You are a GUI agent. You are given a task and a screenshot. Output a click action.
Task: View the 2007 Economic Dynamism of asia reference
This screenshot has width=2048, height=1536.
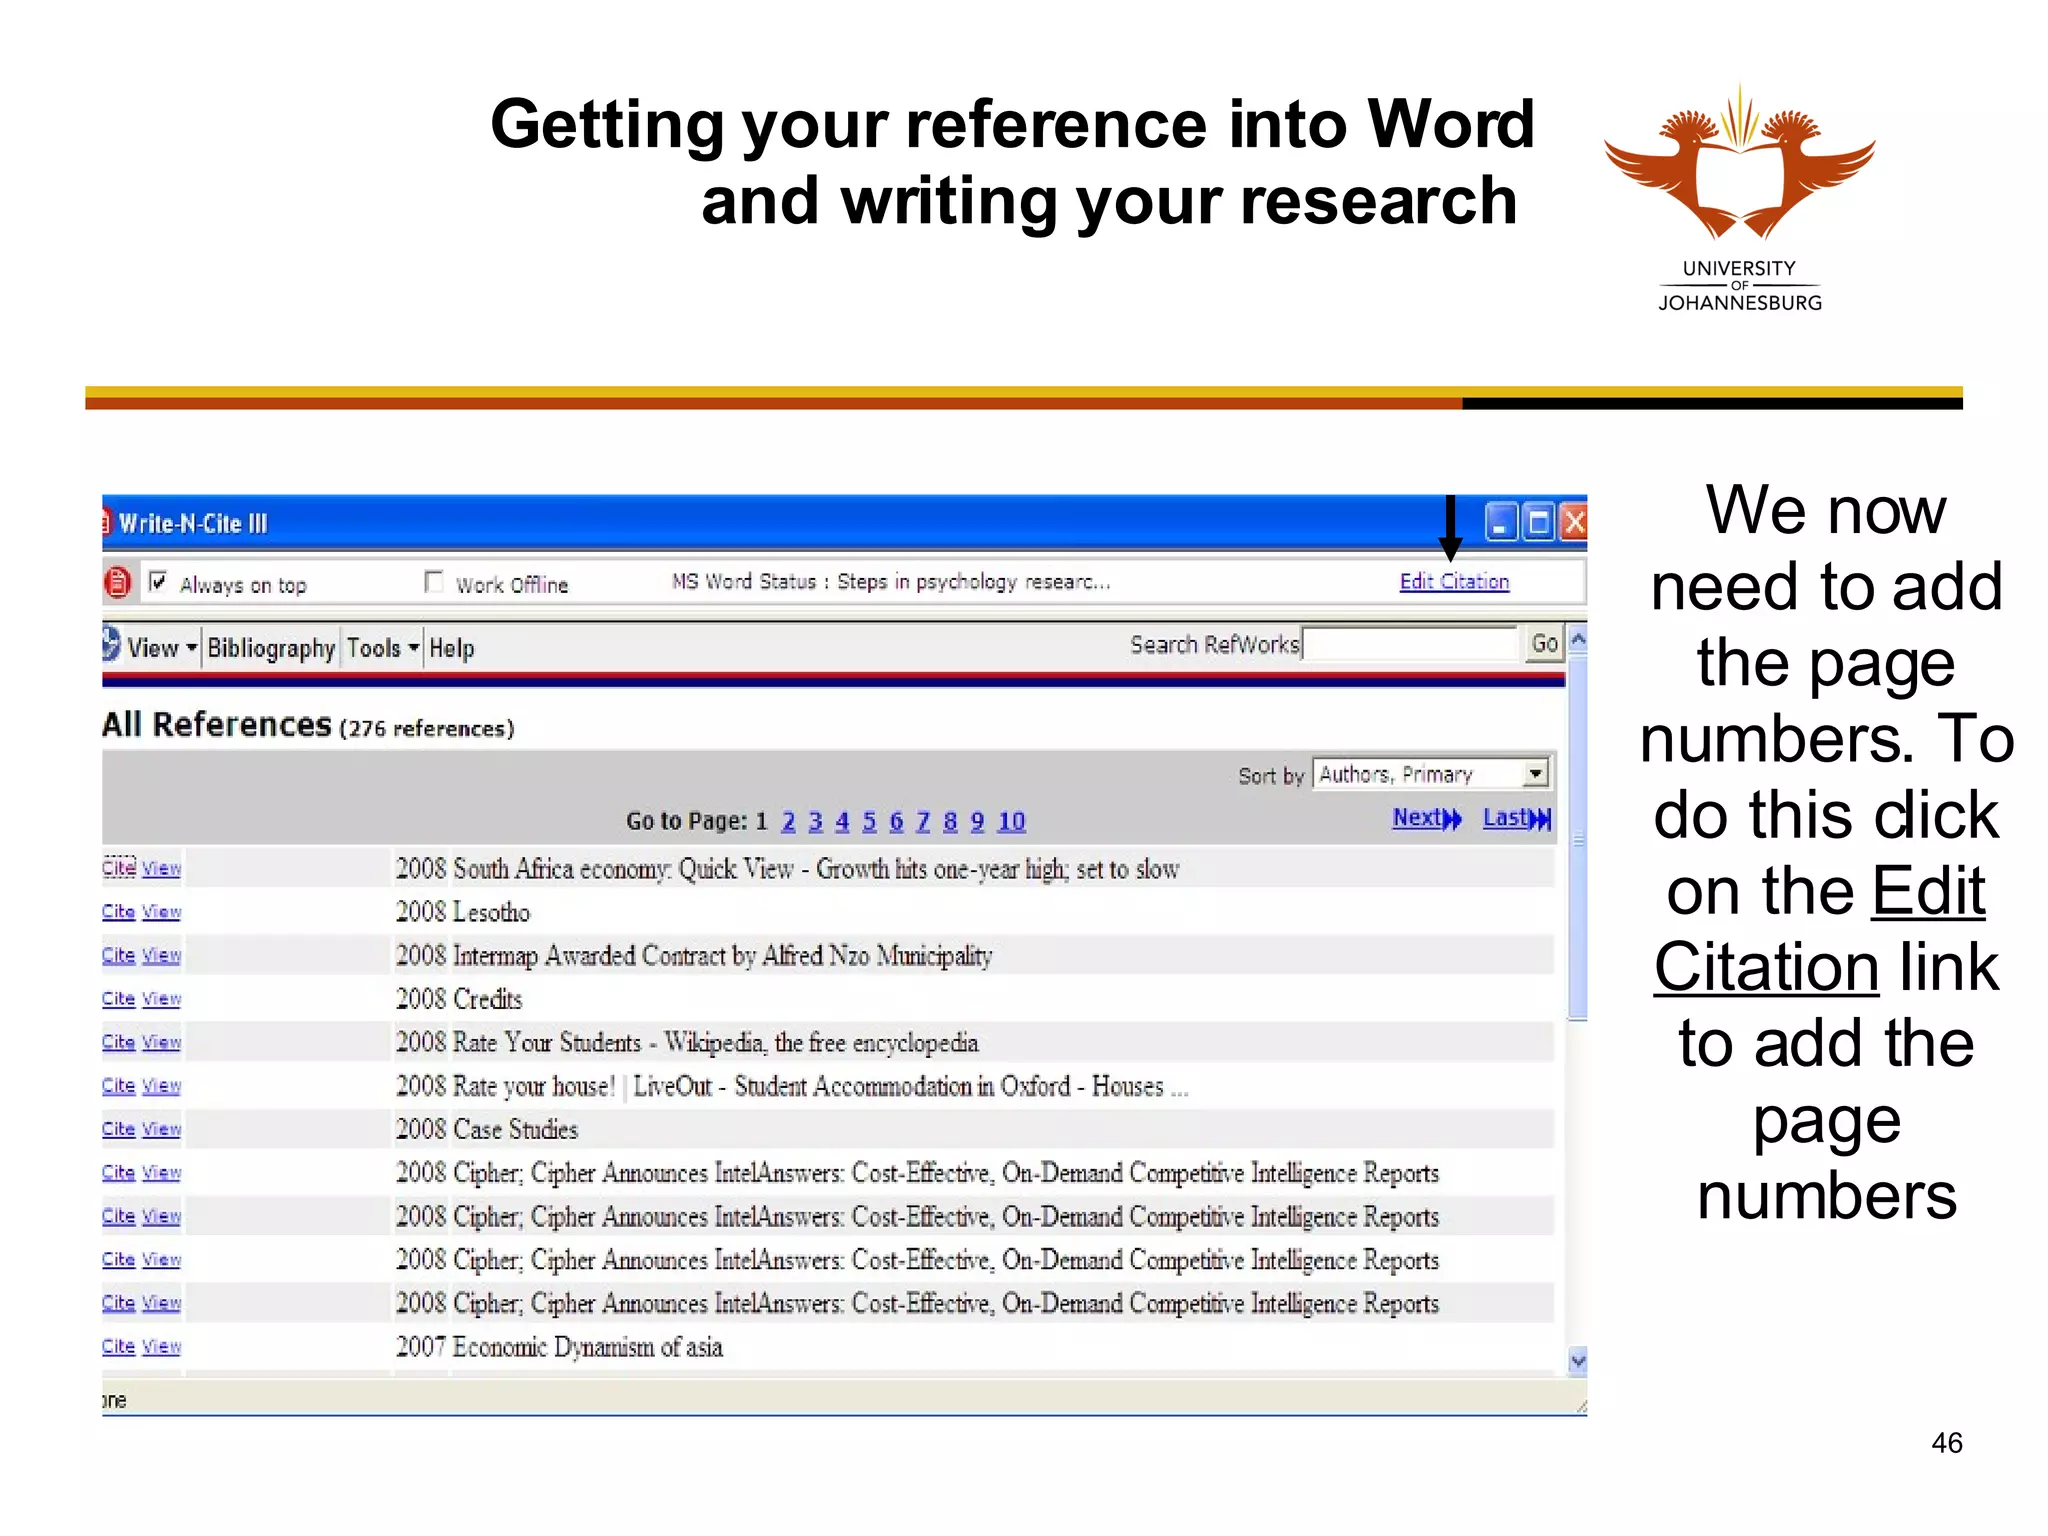pyautogui.click(x=161, y=1346)
